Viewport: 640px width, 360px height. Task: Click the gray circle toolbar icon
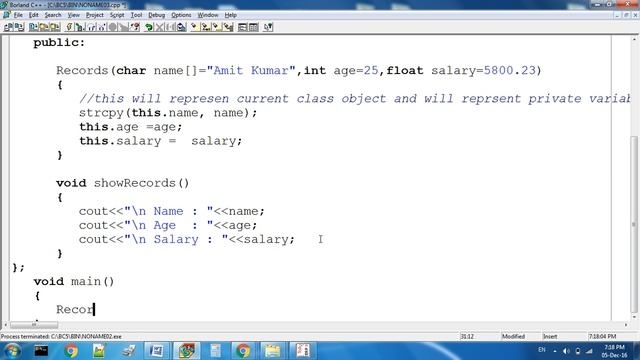(113, 27)
